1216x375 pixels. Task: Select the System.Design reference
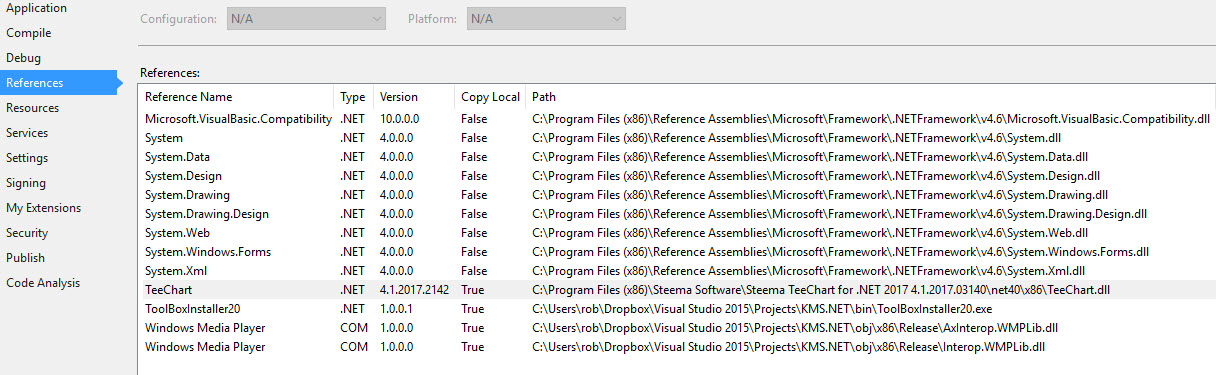677,176
